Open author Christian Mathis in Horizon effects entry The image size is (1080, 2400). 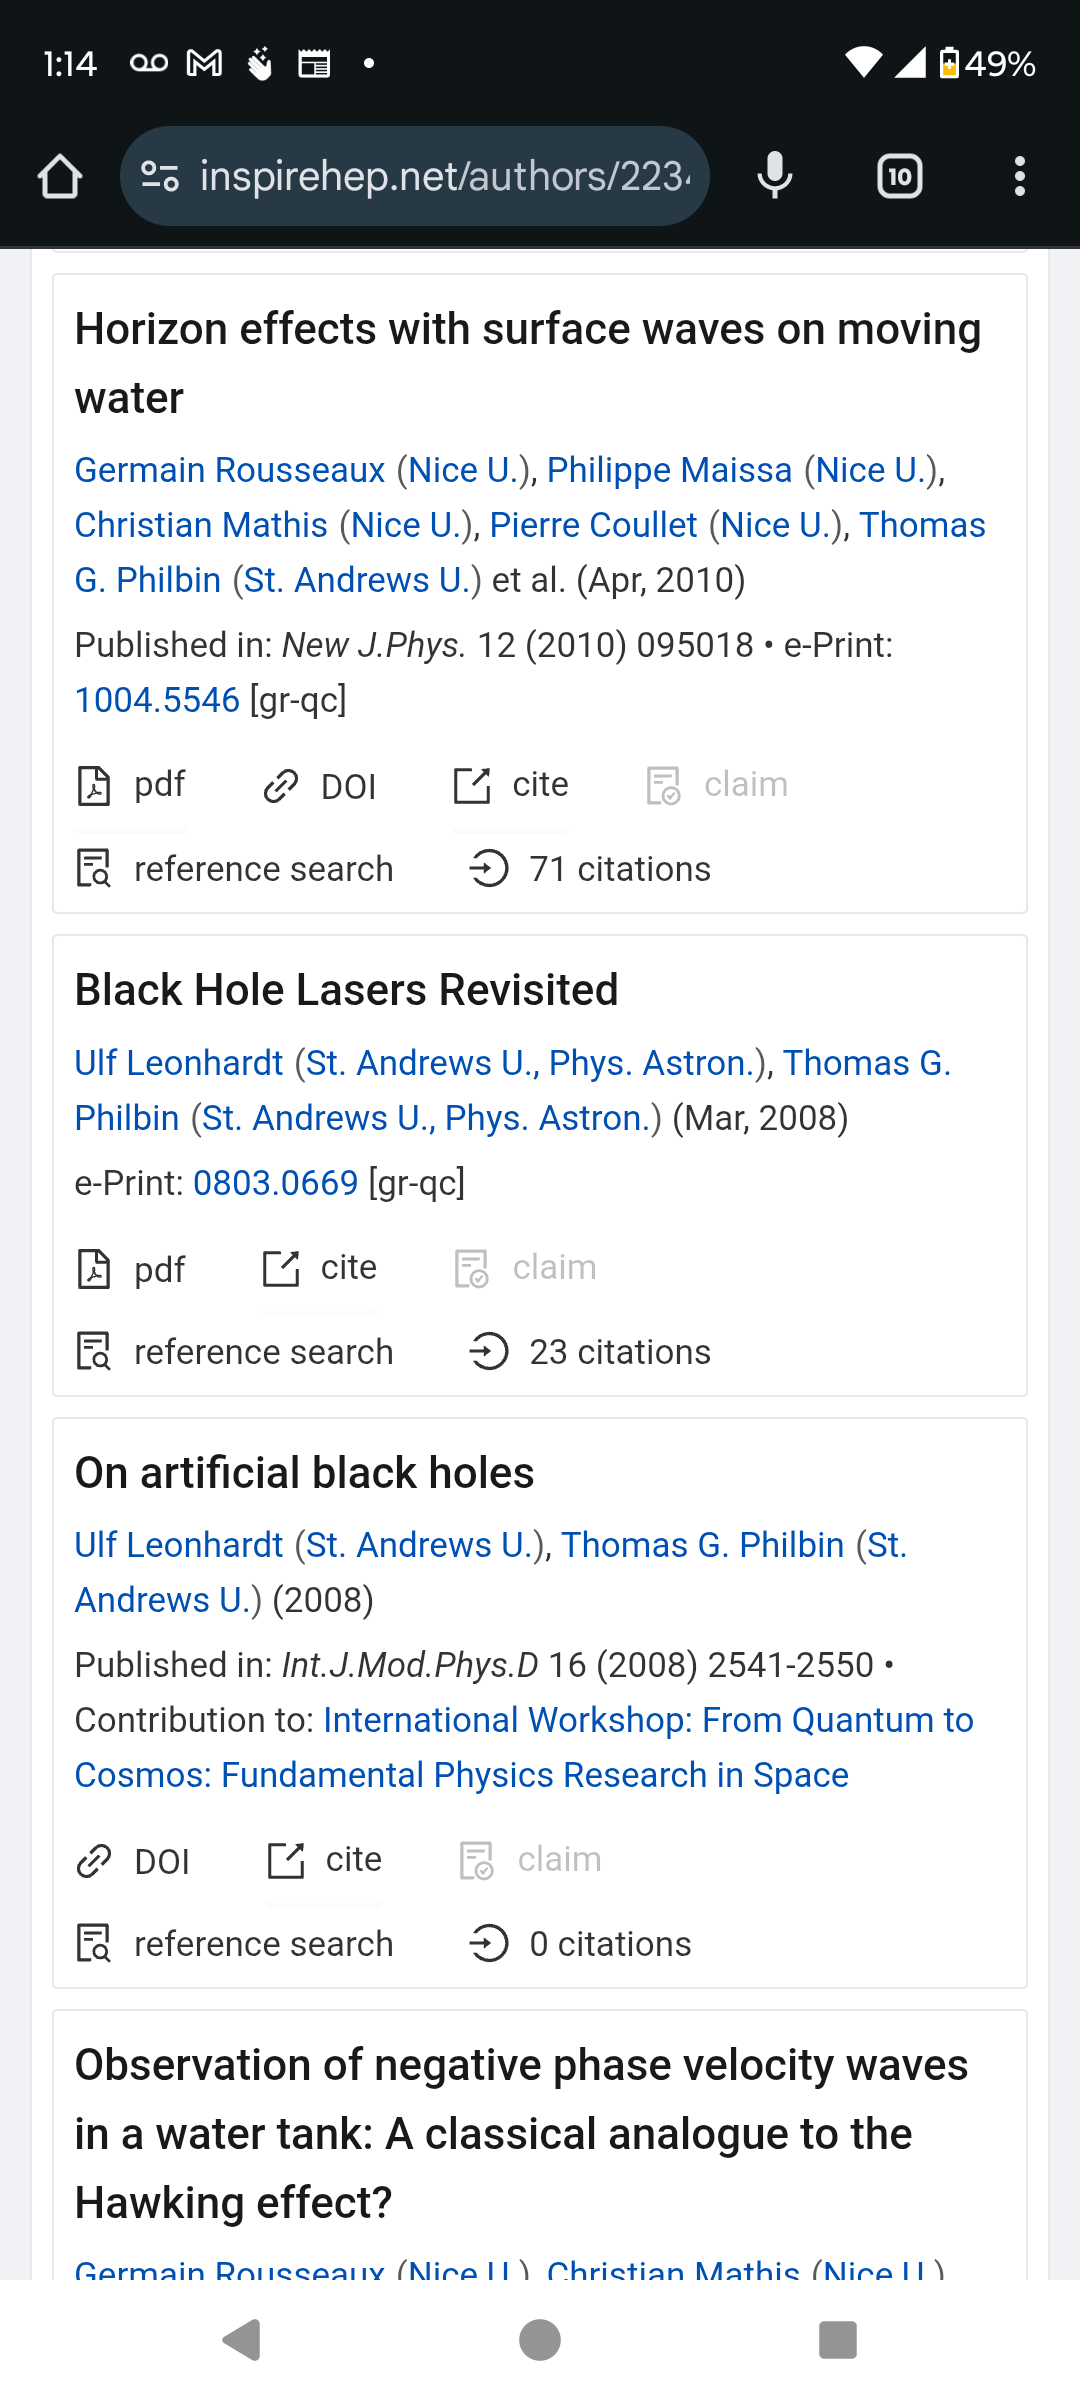point(201,525)
